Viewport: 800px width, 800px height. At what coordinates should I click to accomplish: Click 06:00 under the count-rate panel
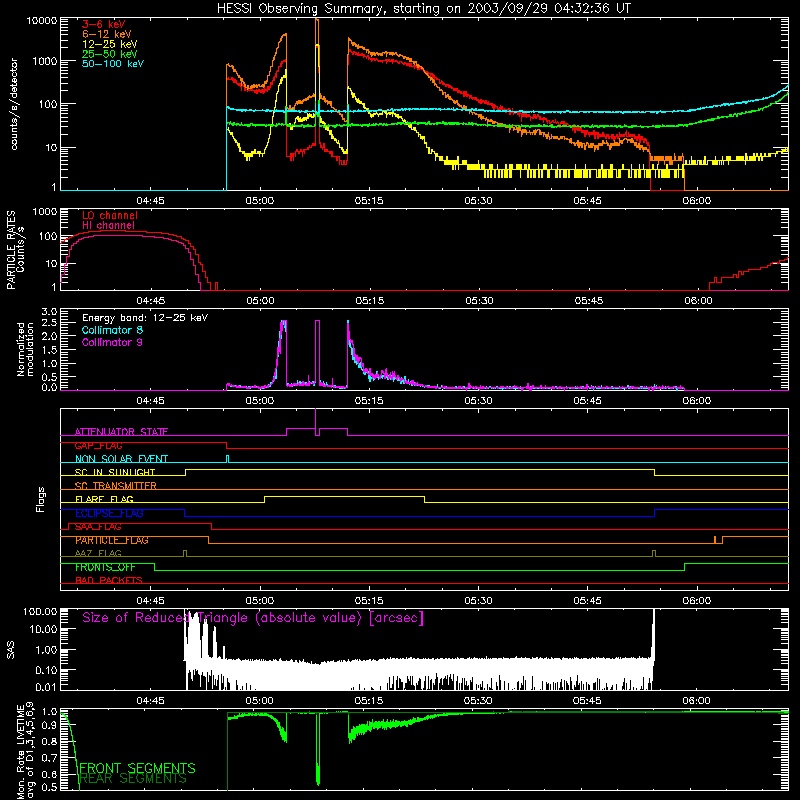[x=696, y=201]
